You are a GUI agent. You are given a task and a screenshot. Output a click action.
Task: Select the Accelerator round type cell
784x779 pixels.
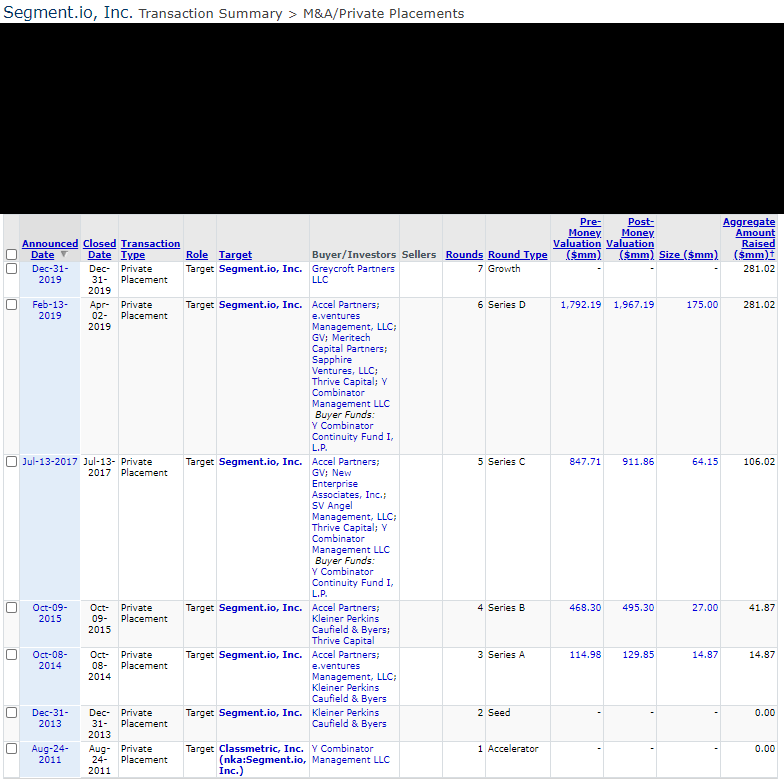click(x=513, y=748)
